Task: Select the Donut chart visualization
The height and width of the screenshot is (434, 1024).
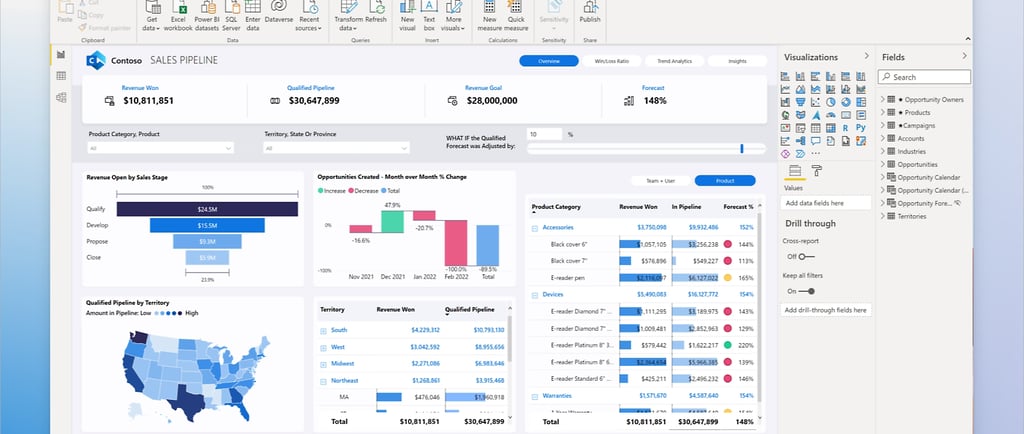Action: 846,102
